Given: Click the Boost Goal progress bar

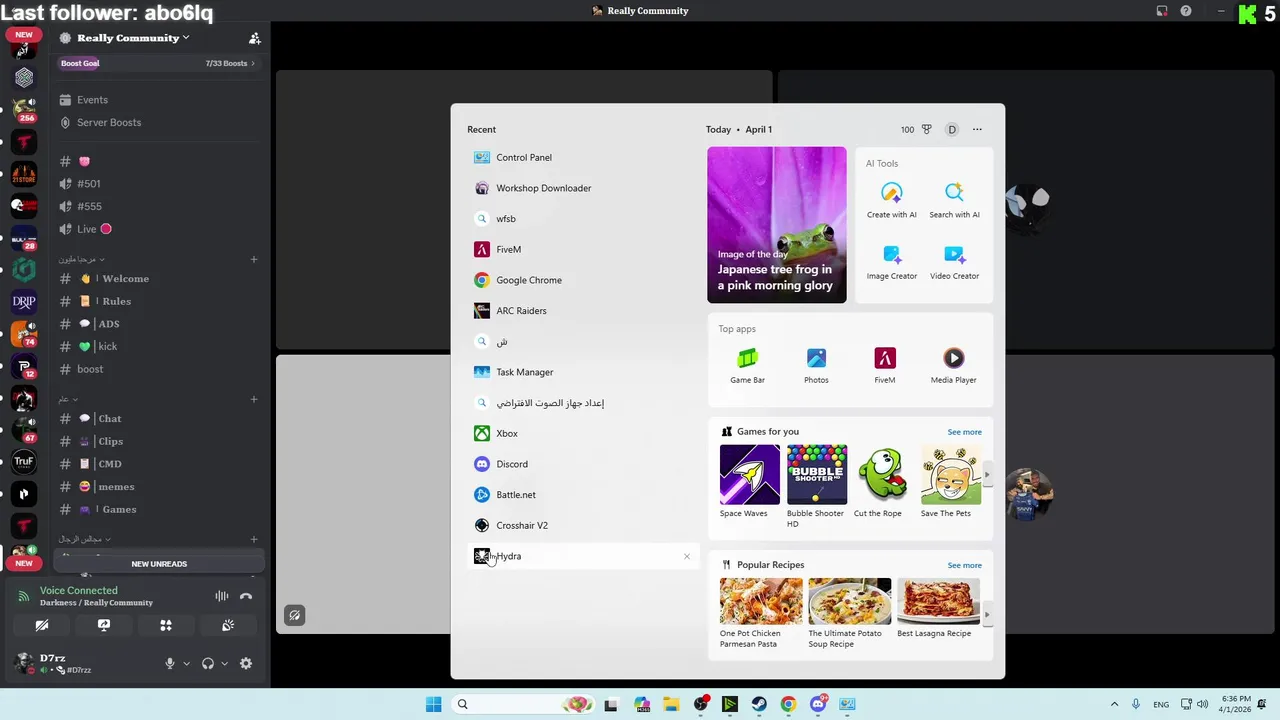Looking at the screenshot, I should (x=158, y=63).
